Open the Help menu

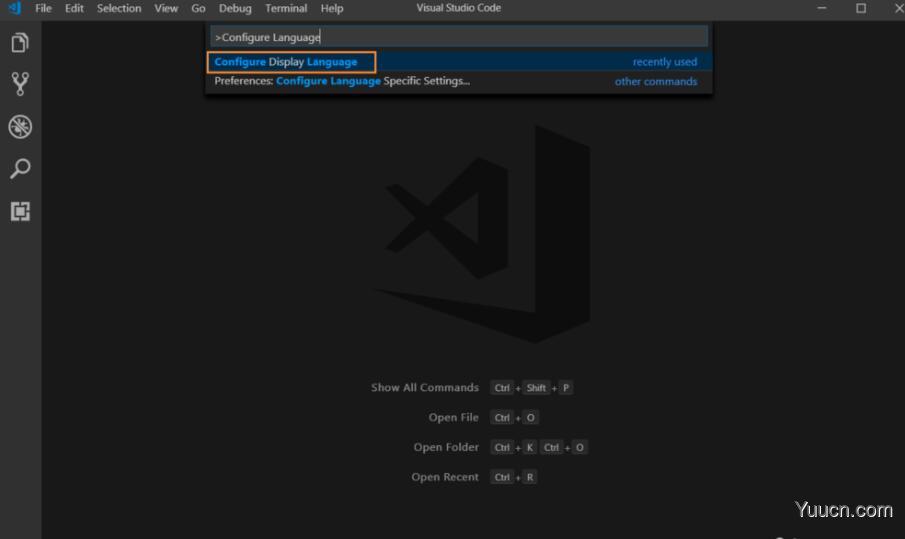tap(332, 8)
